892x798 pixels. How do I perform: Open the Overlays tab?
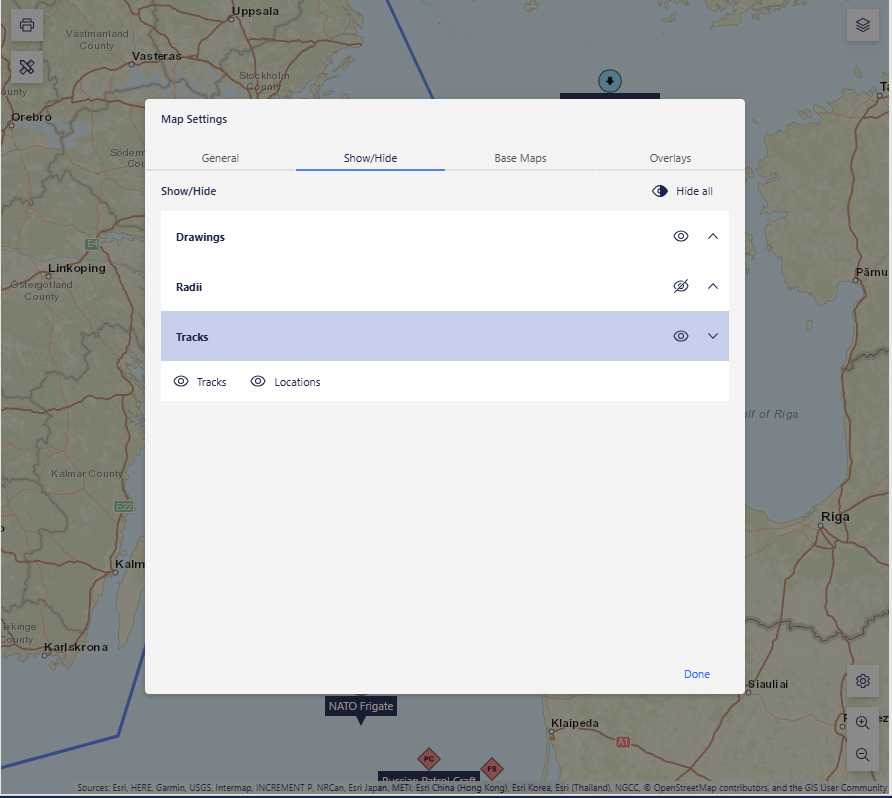[x=670, y=158]
